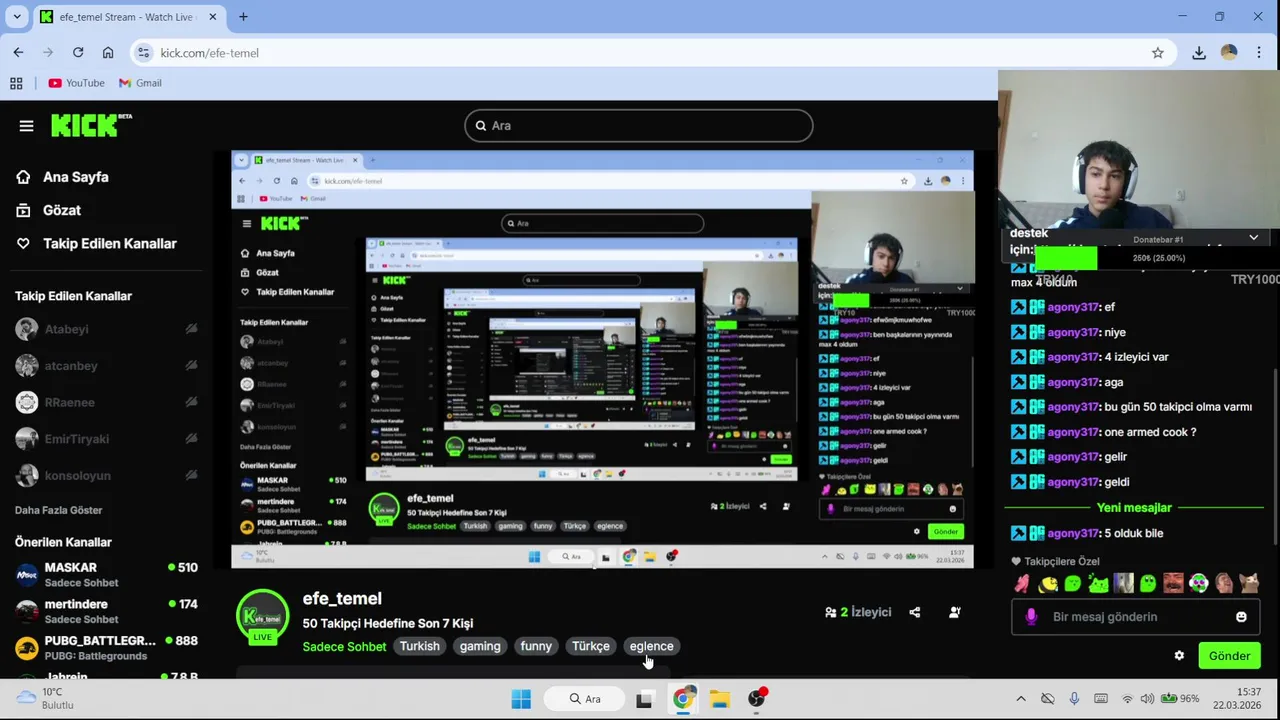Insert the pop cat emote
The width and height of the screenshot is (1280, 720).
(x=1248, y=583)
